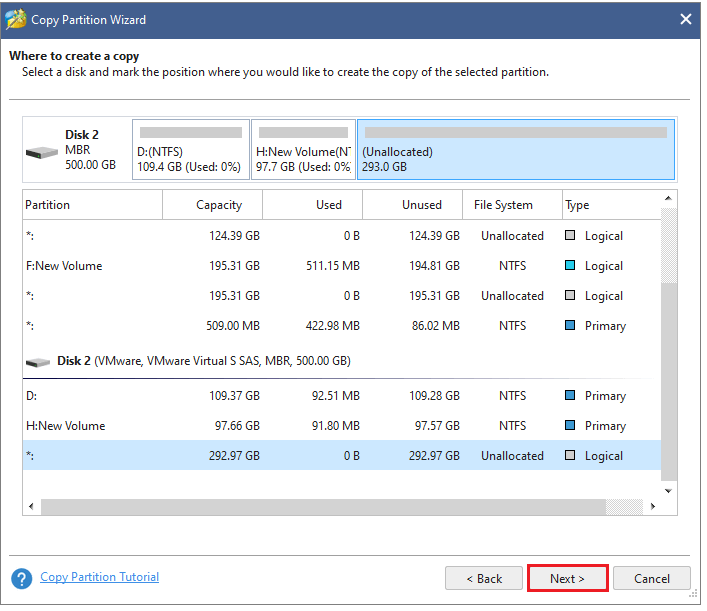Viewport: 707px width, 611px height.
Task: Click the horizontal scrollbar thumb
Action: pos(323,506)
